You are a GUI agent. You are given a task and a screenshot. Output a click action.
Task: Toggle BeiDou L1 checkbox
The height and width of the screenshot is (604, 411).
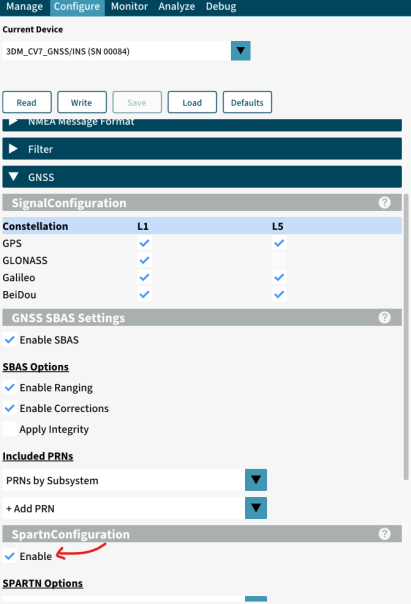tap(144, 294)
